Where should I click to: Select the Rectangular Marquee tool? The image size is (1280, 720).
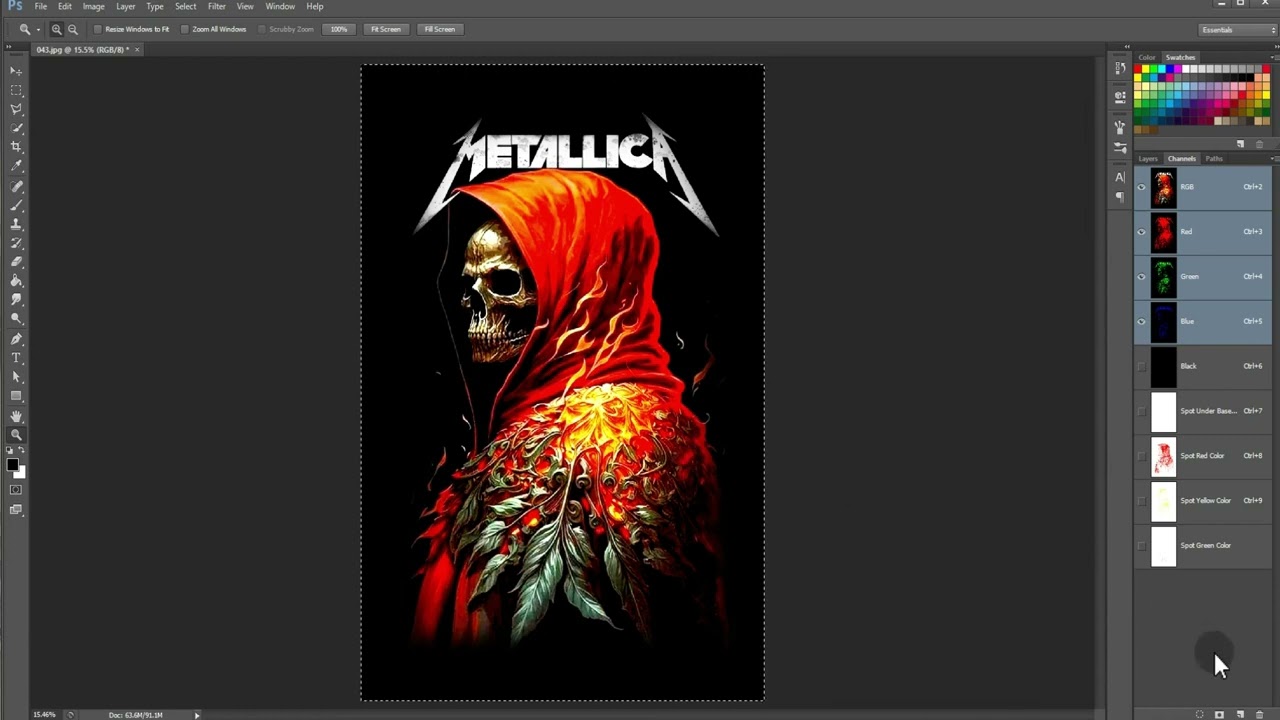coord(16,90)
